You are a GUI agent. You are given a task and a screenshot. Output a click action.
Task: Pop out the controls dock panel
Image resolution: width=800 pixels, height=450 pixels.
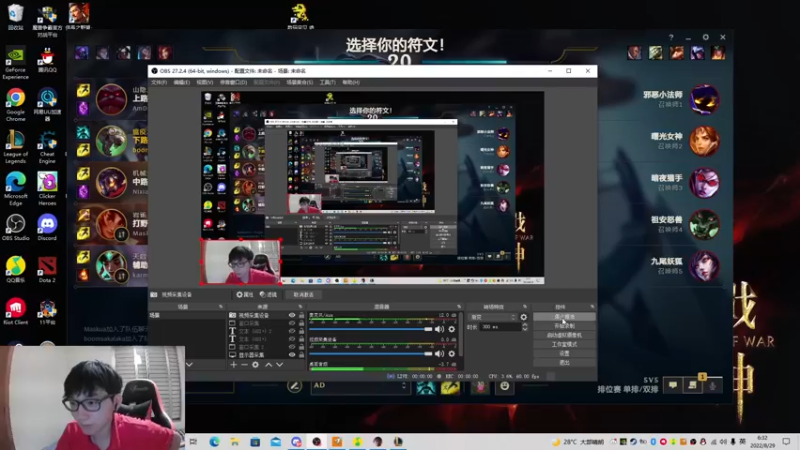click(592, 307)
